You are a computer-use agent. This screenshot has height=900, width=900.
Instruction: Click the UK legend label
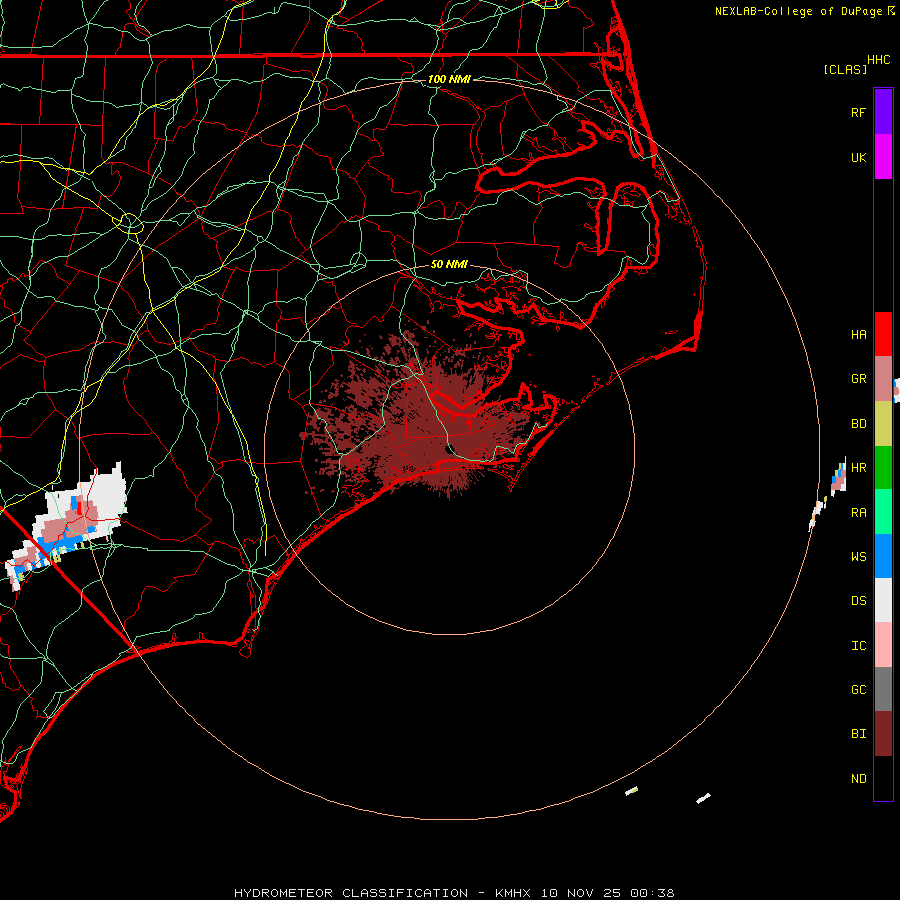pyautogui.click(x=858, y=157)
